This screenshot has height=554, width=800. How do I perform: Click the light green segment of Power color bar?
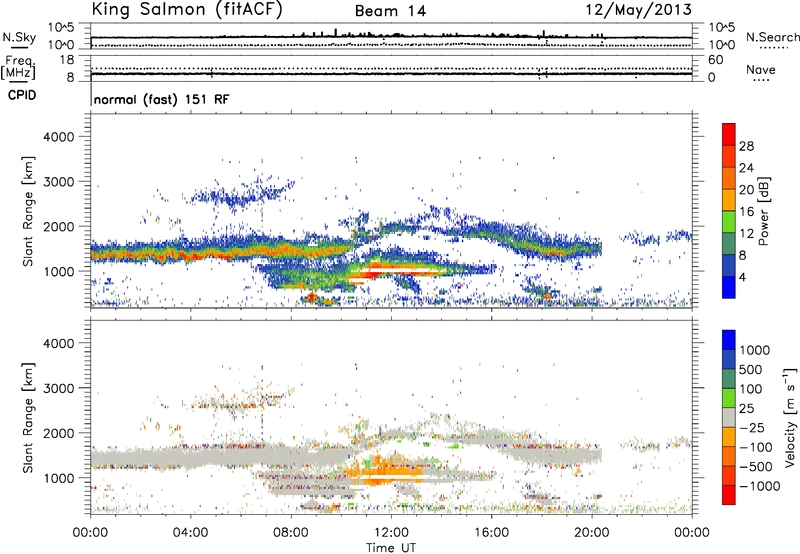pyautogui.click(x=729, y=222)
